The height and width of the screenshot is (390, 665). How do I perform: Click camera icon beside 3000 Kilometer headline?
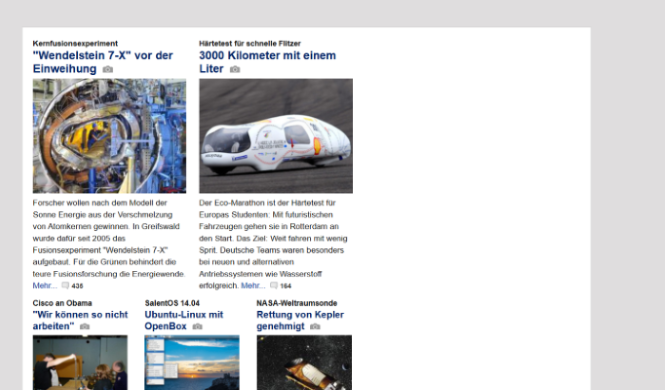[235, 69]
